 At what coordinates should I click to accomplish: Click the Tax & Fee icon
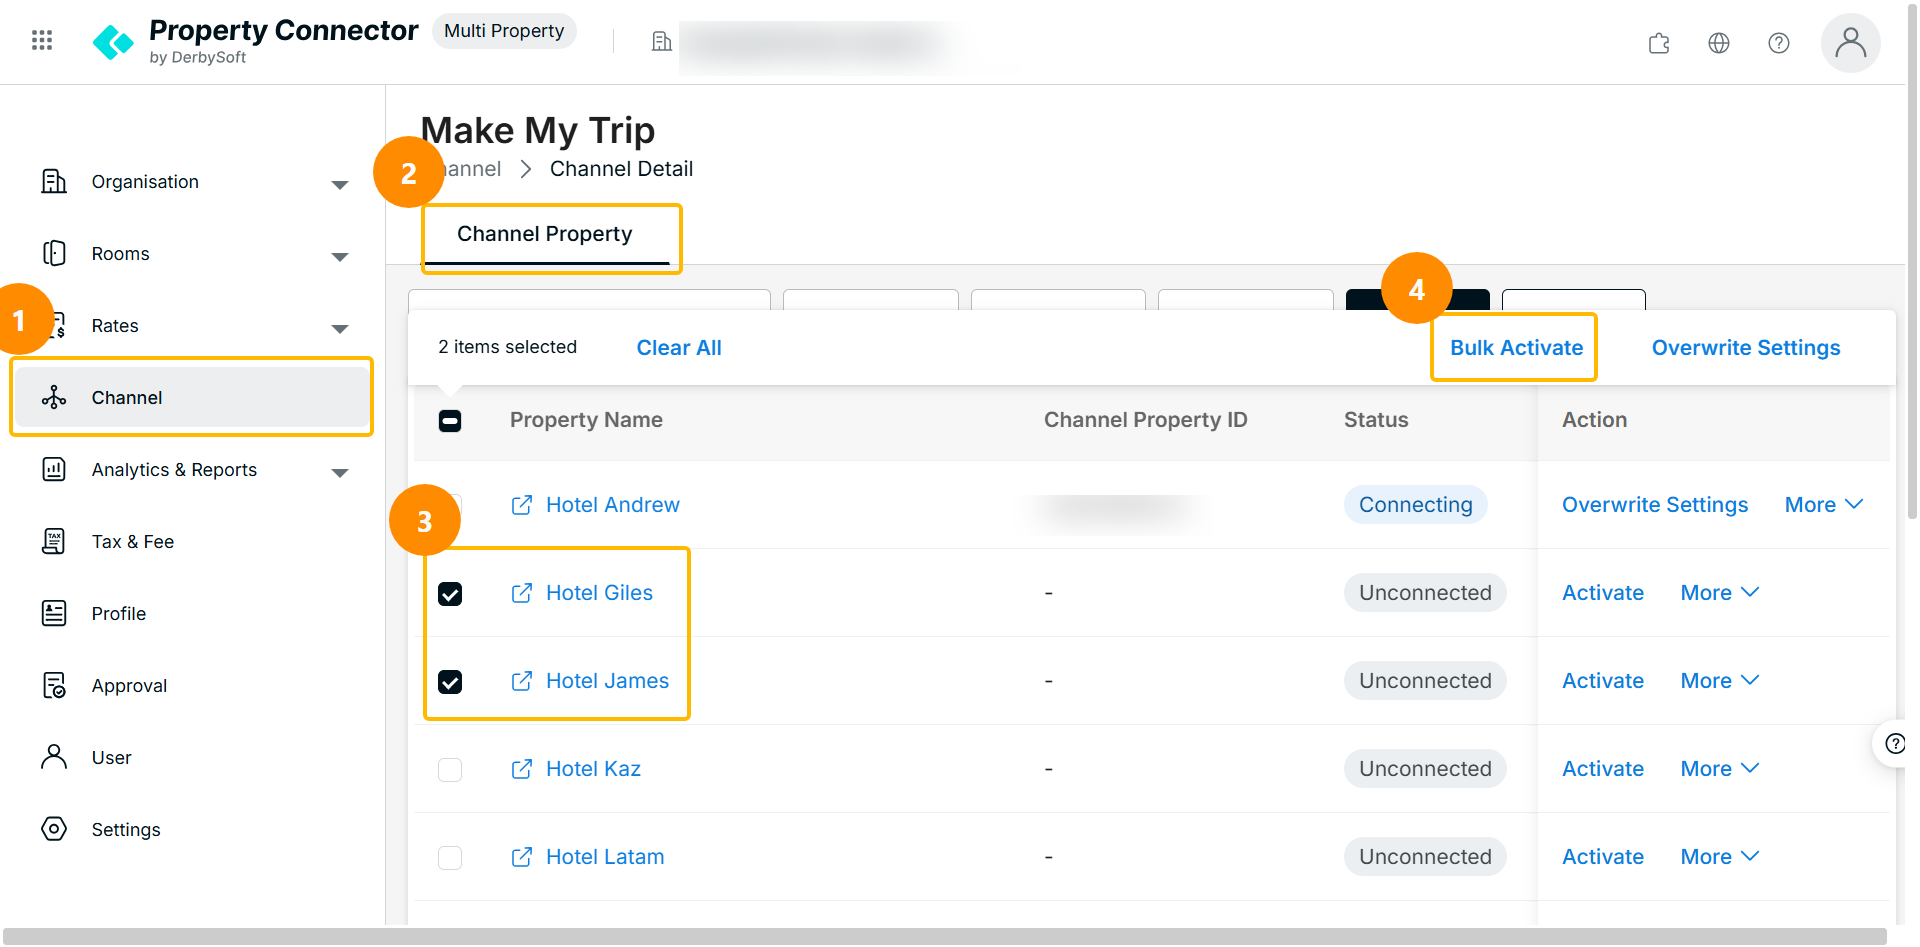point(54,541)
